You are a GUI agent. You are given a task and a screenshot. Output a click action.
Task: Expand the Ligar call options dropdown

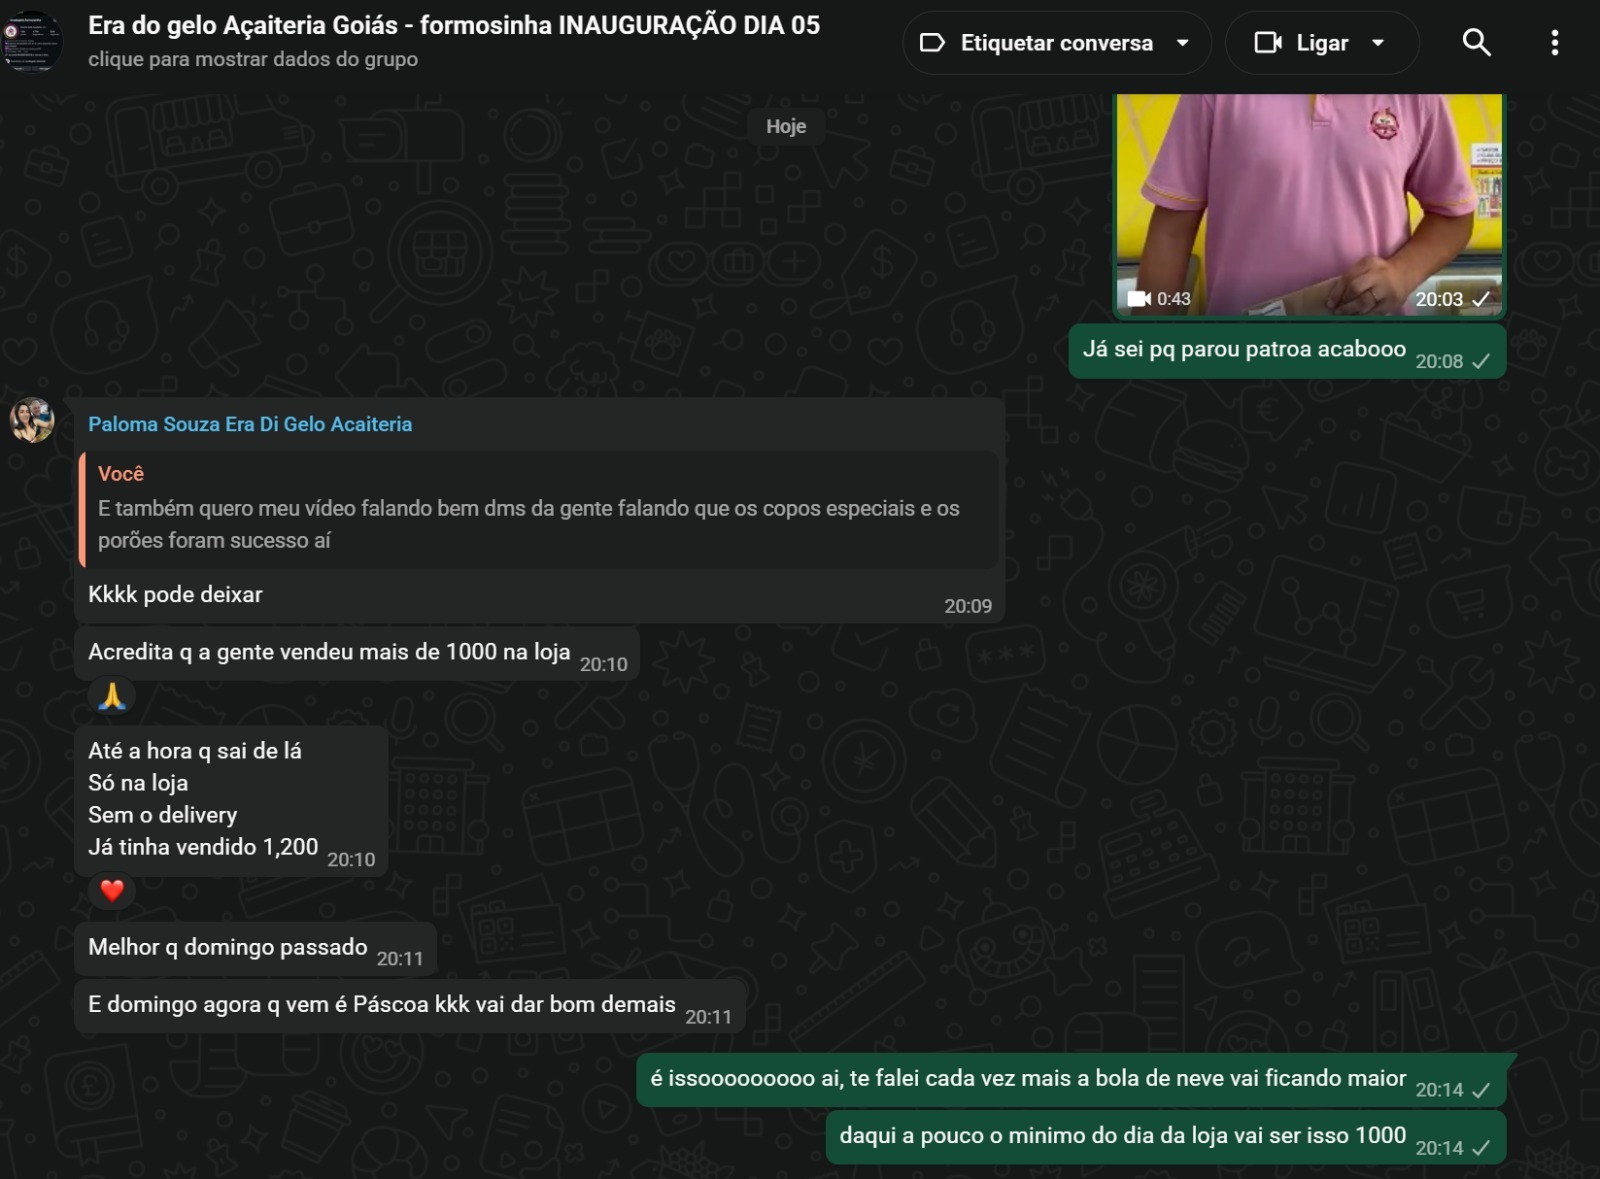coord(1380,43)
